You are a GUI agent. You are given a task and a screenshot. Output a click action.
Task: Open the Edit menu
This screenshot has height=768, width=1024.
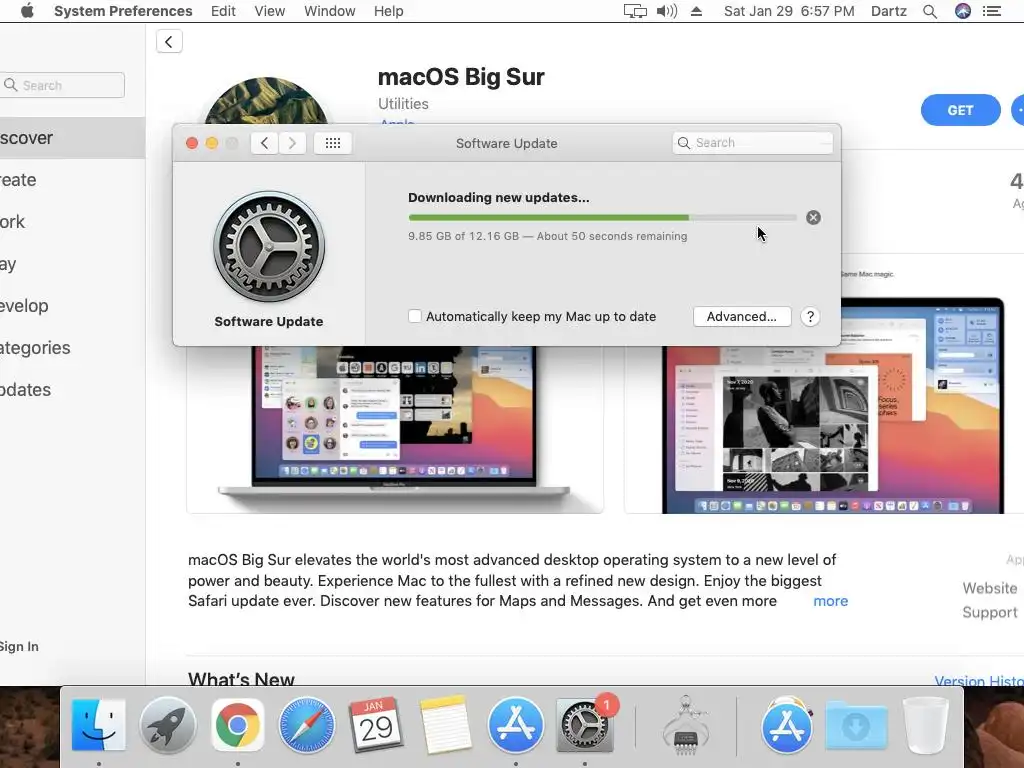coord(223,11)
